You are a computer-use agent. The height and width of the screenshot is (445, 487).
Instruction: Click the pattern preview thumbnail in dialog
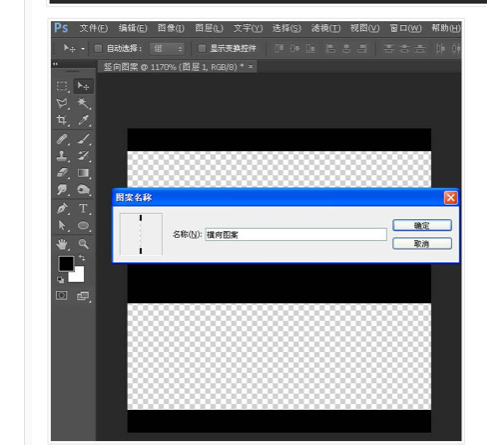point(141,234)
